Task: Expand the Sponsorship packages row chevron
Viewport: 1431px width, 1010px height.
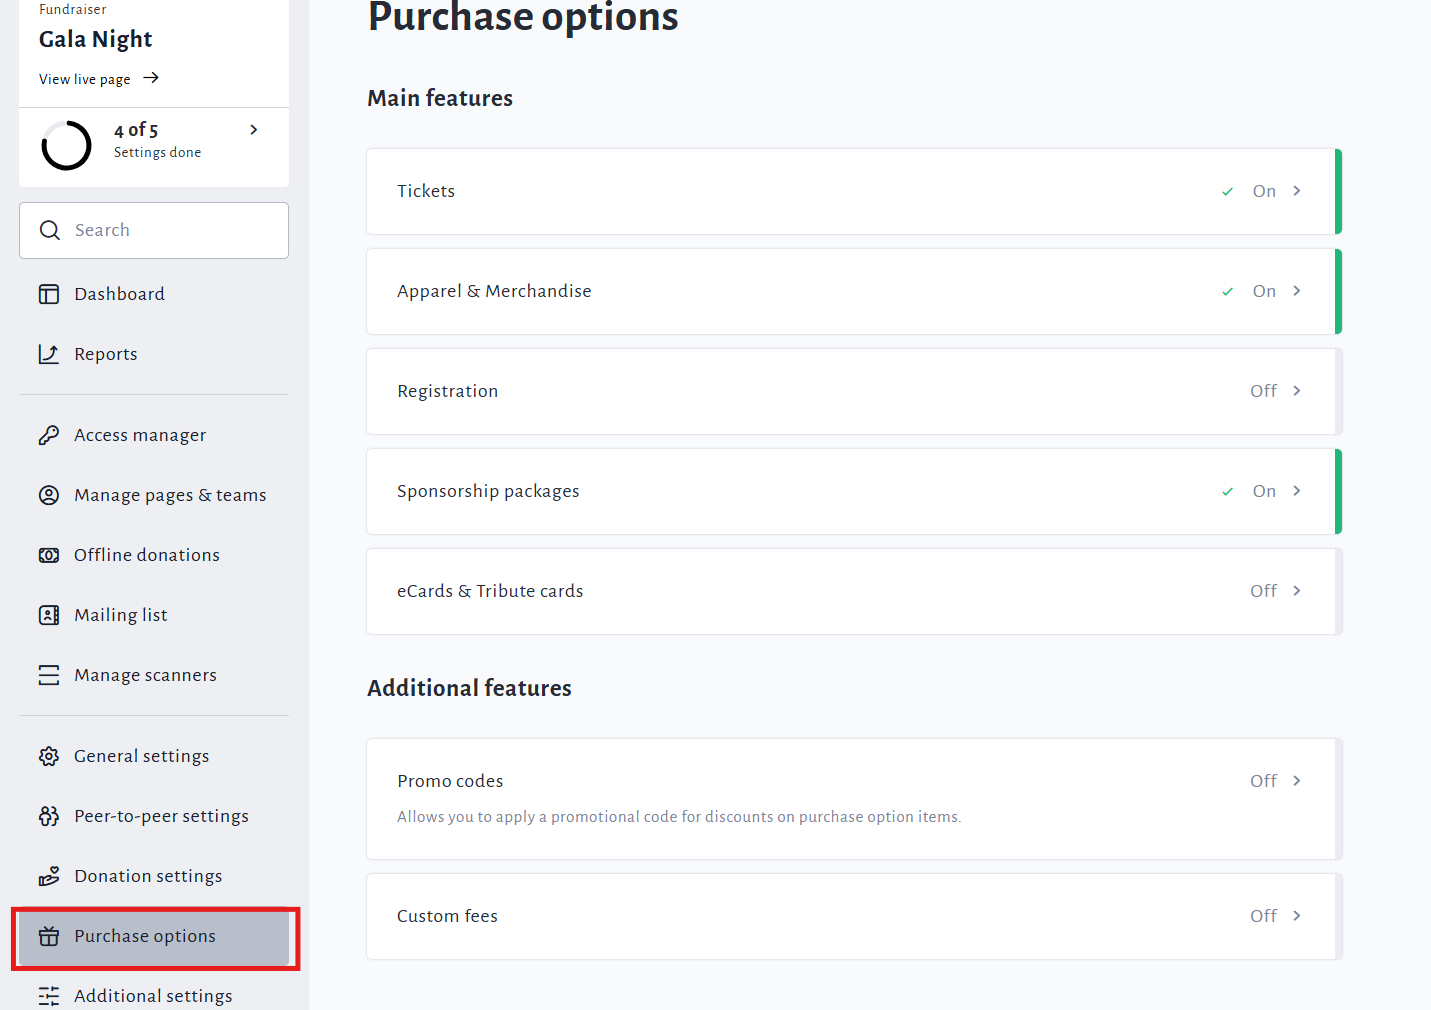Action: pos(1297,491)
